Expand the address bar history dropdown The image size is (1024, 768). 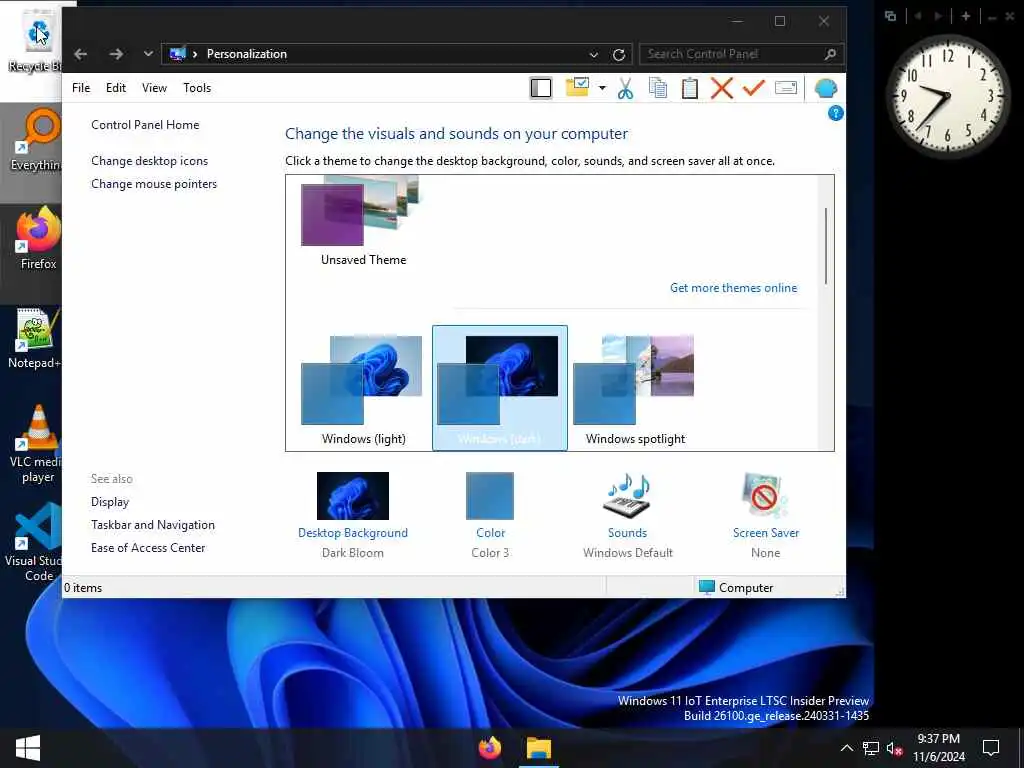(594, 55)
